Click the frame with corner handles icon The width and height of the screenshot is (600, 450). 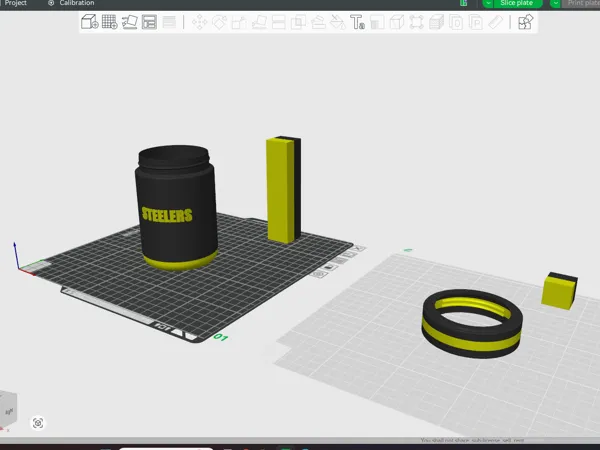(x=416, y=22)
